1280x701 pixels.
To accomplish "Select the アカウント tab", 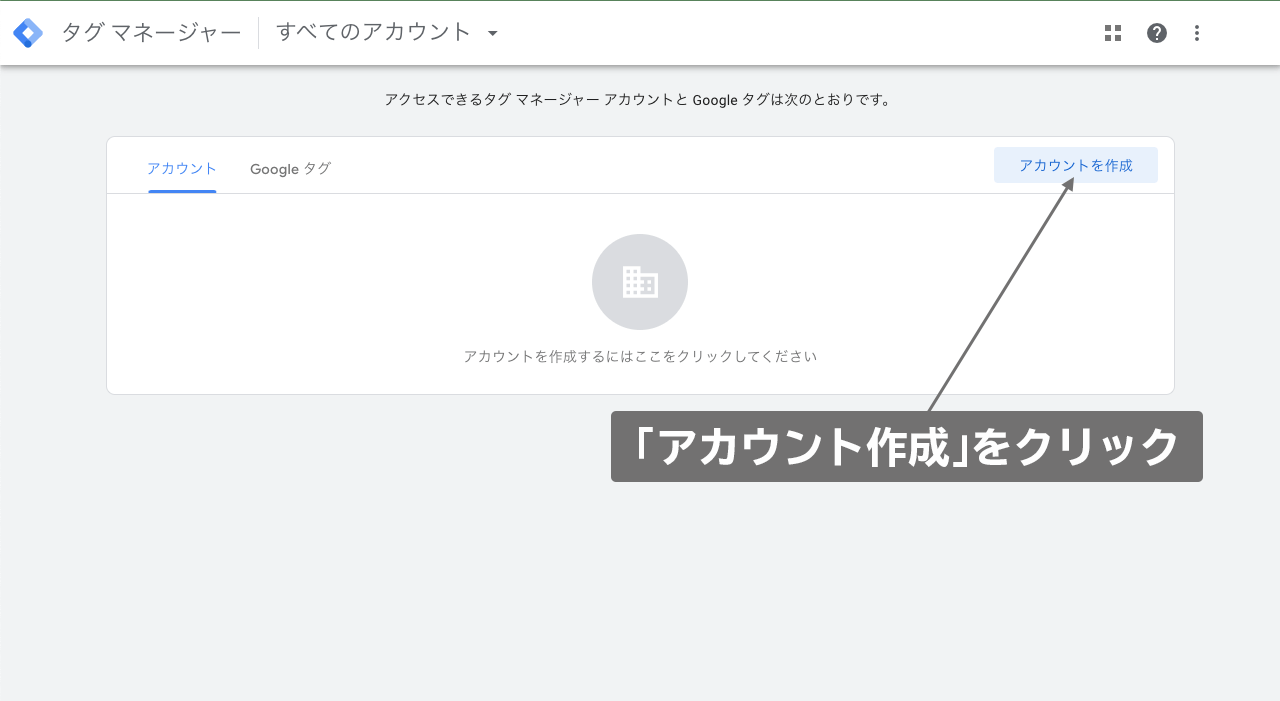I will 181,169.
